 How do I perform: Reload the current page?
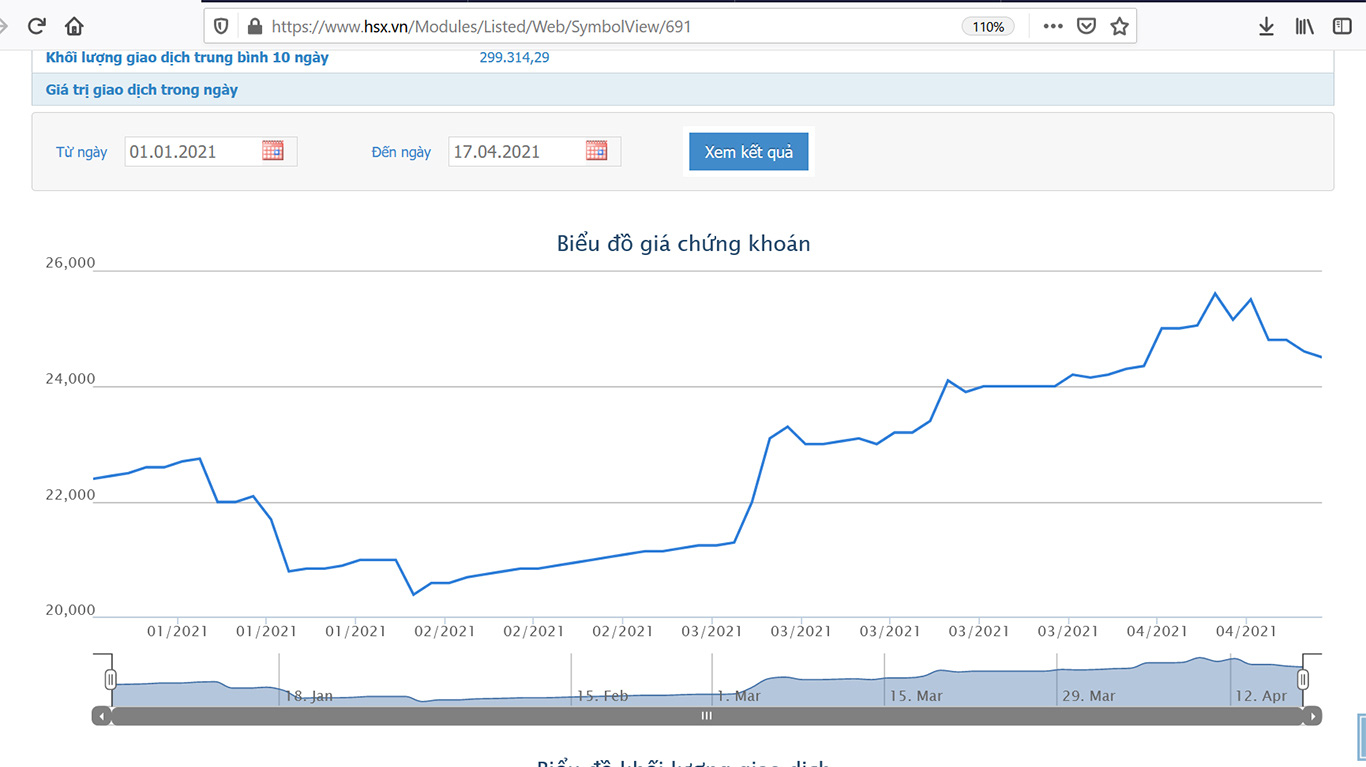coord(37,27)
